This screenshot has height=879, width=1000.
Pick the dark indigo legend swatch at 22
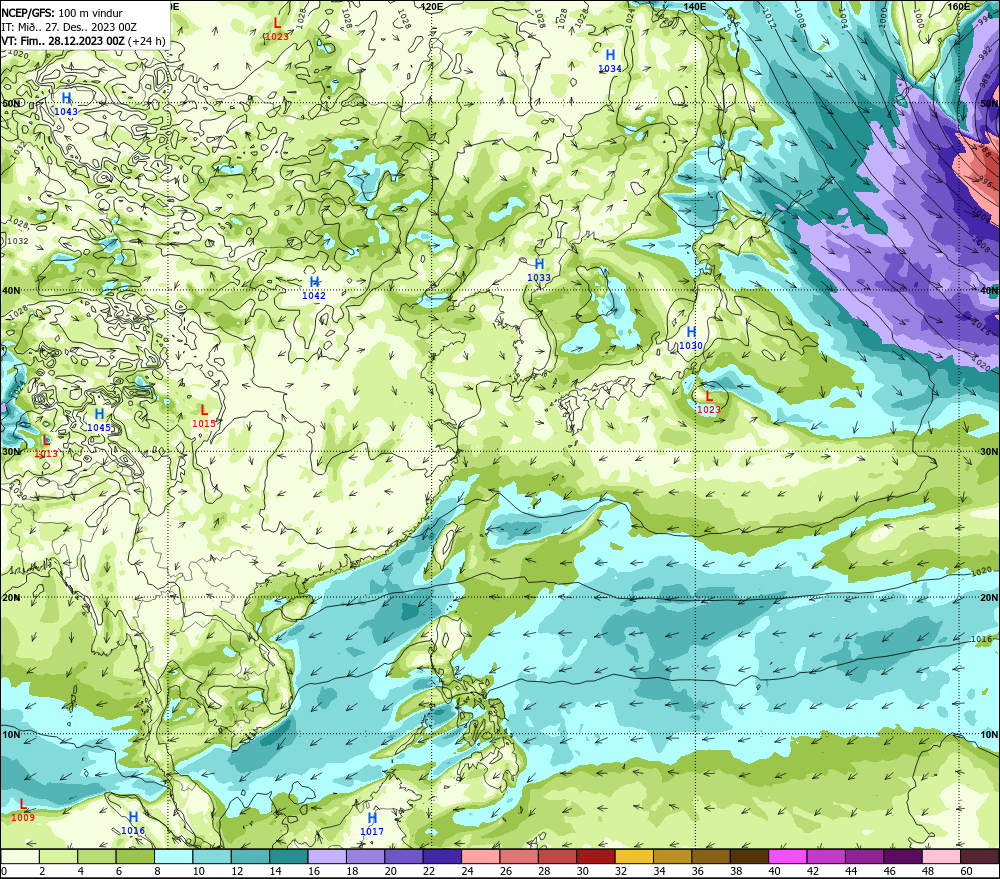(x=443, y=856)
